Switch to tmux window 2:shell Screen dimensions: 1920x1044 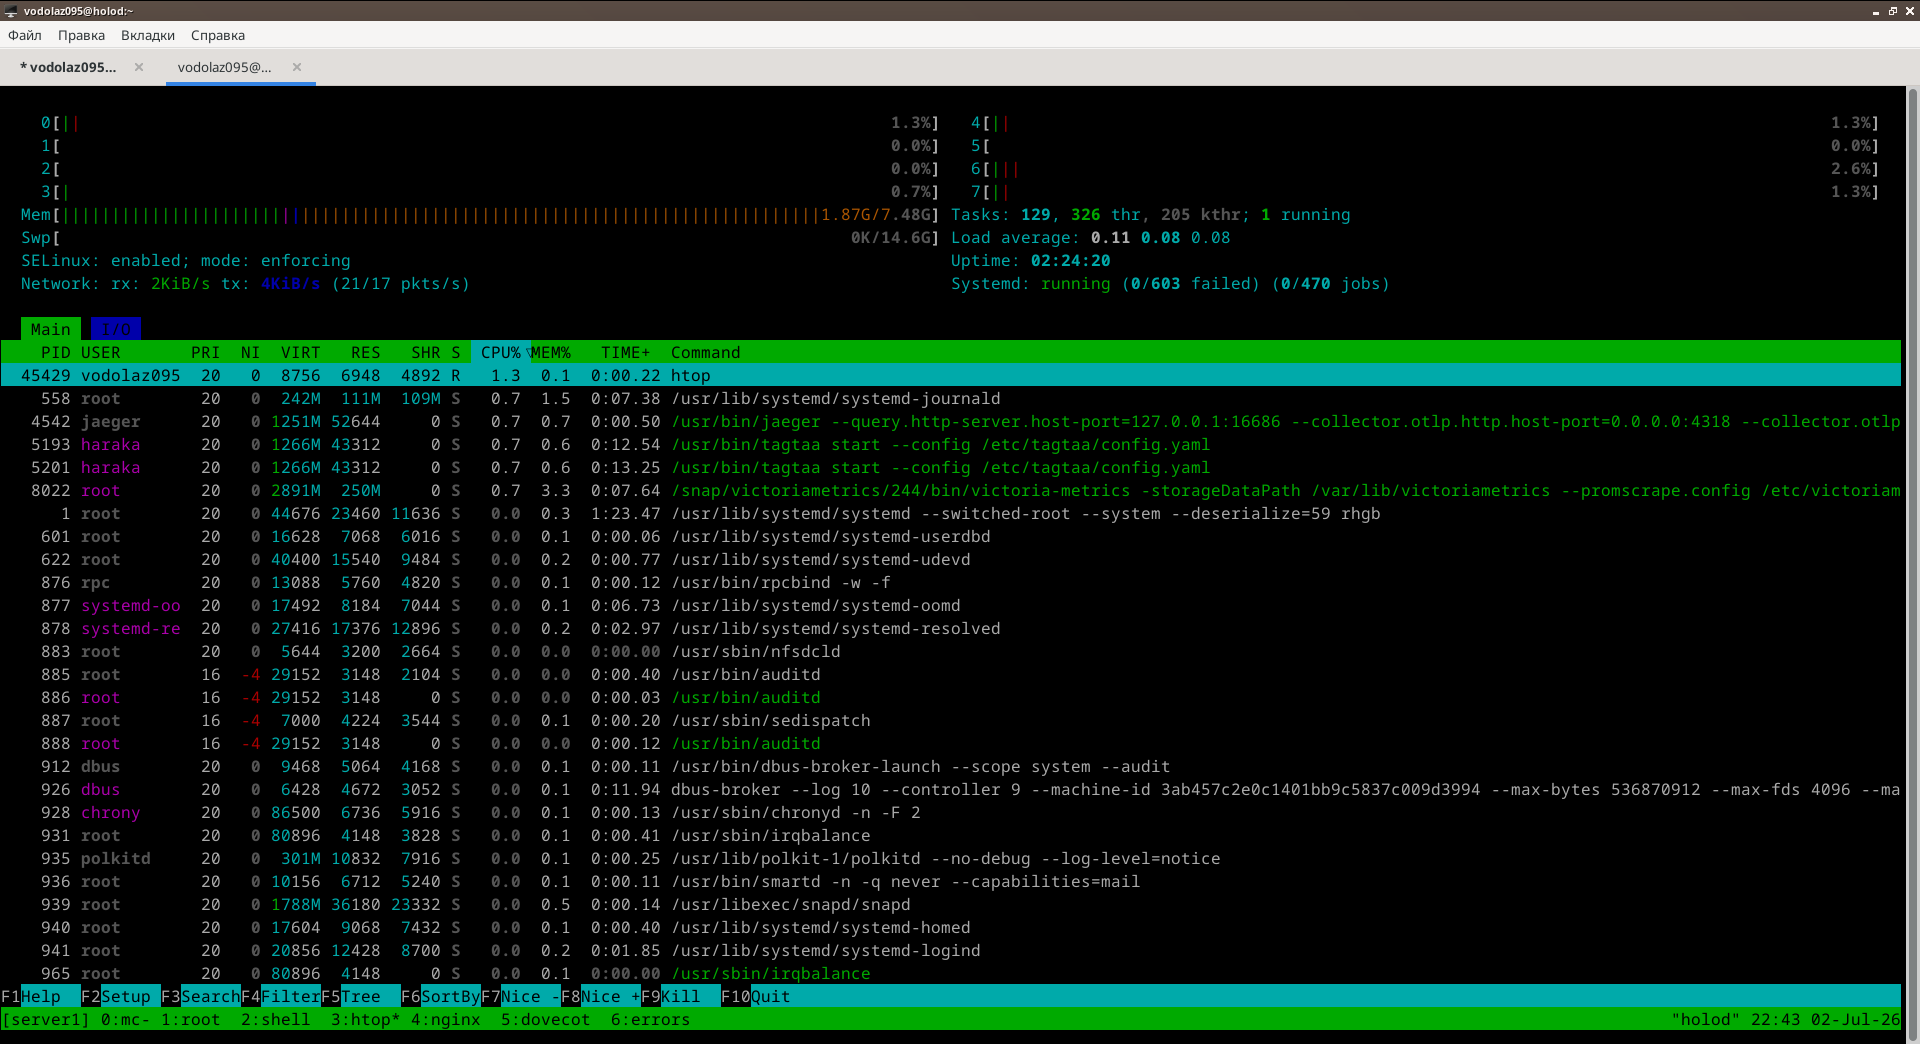276,1019
